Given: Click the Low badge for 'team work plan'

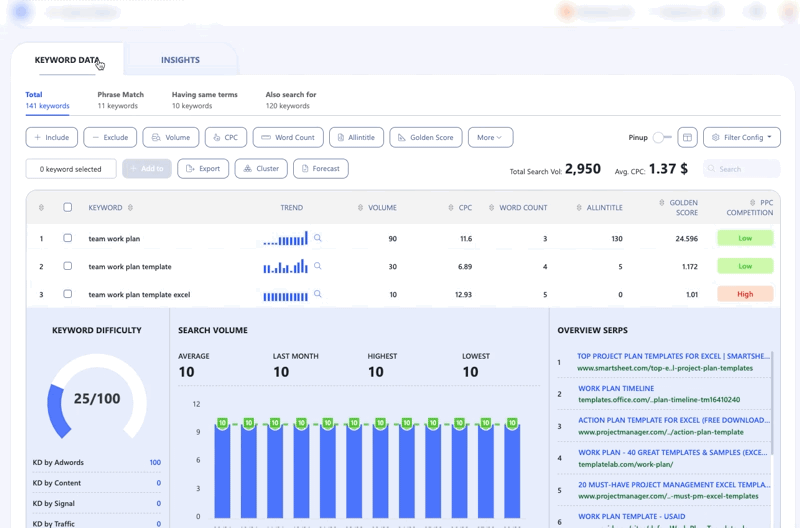Looking at the screenshot, I should tap(745, 238).
